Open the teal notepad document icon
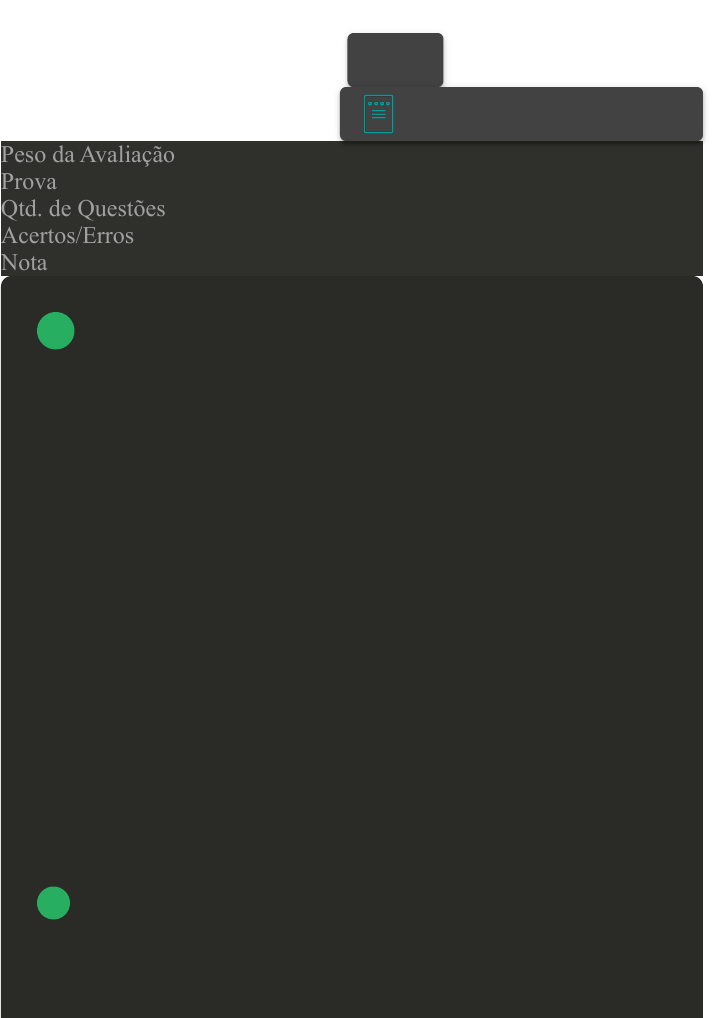Image resolution: width=713 pixels, height=1018 pixels. coord(379,114)
